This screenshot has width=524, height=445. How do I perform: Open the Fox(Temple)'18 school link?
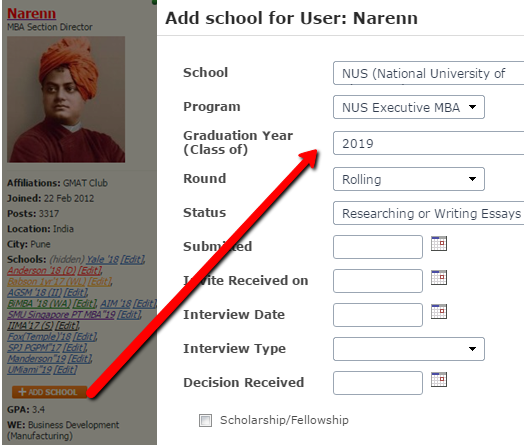click(39, 336)
